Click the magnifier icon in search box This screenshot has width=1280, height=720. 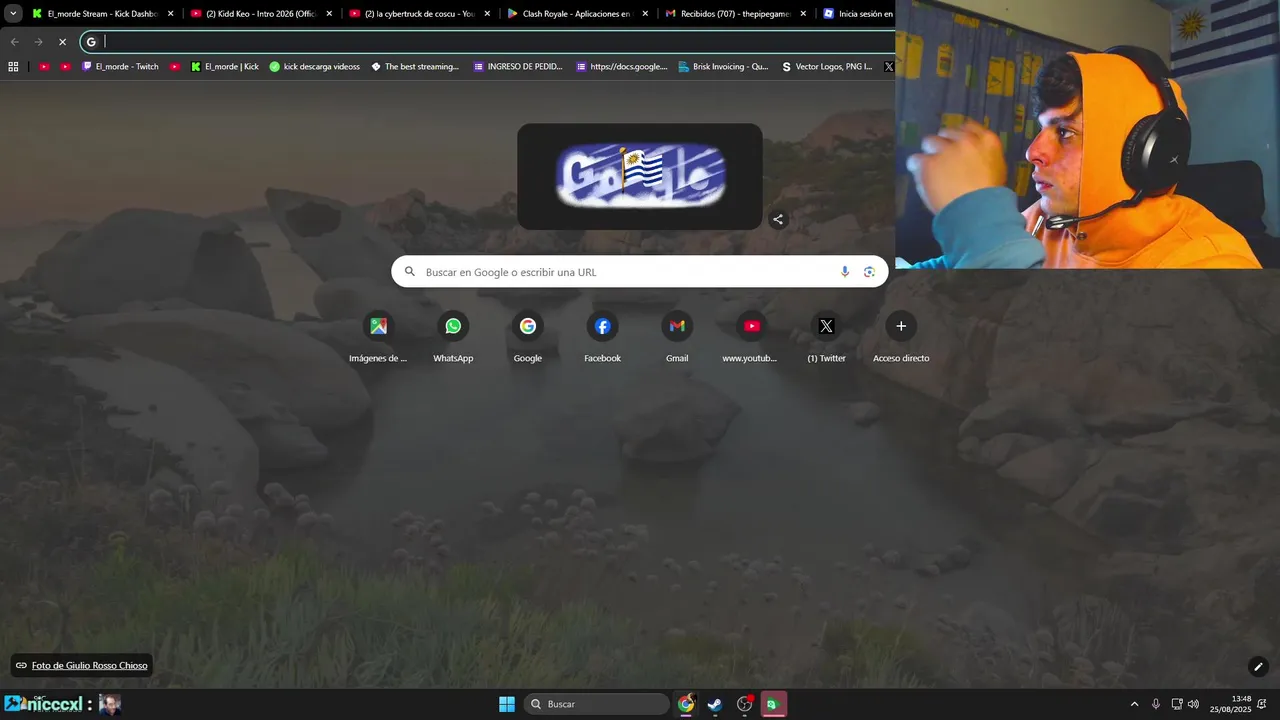409,272
